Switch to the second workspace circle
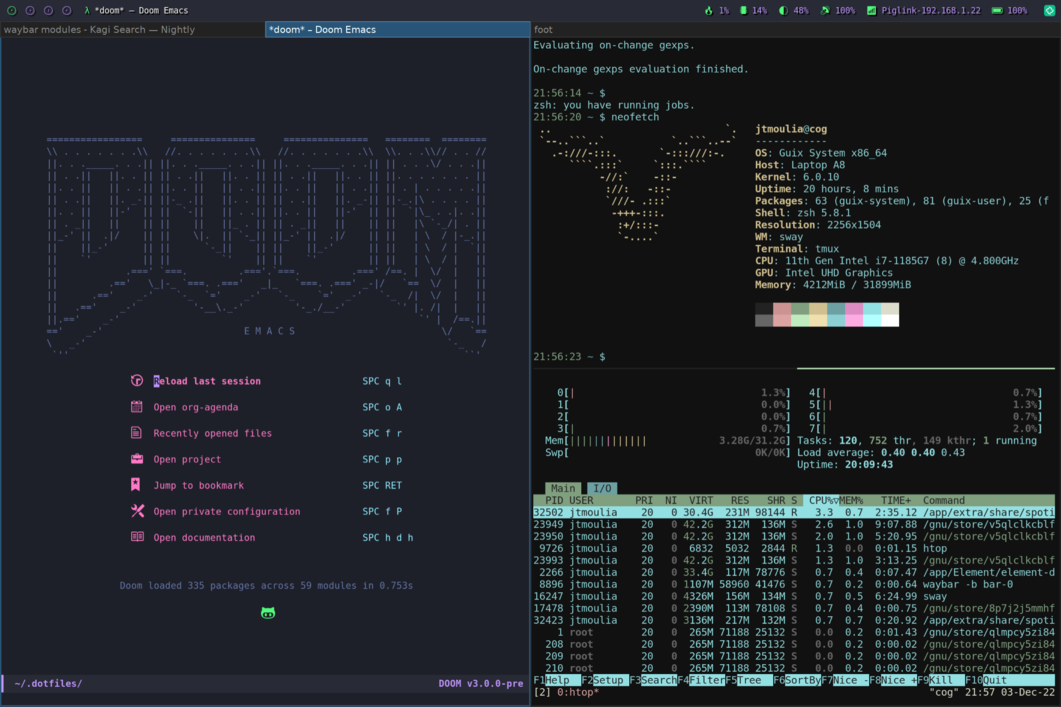This screenshot has width=1061, height=707. click(x=30, y=10)
